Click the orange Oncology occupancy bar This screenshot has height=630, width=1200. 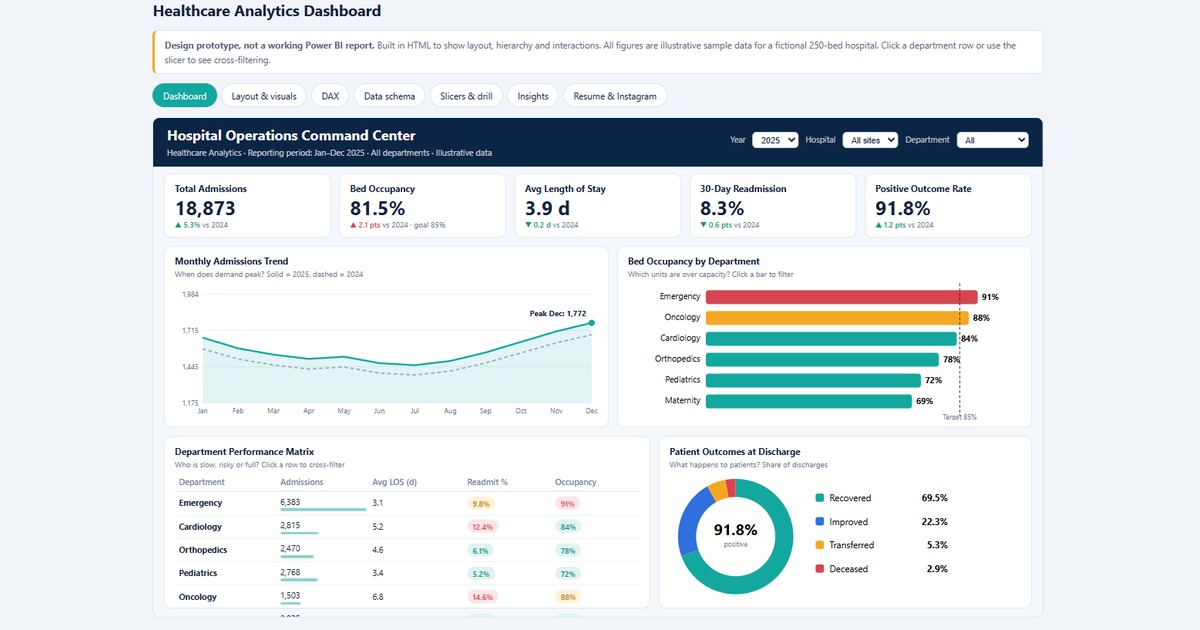pos(837,318)
